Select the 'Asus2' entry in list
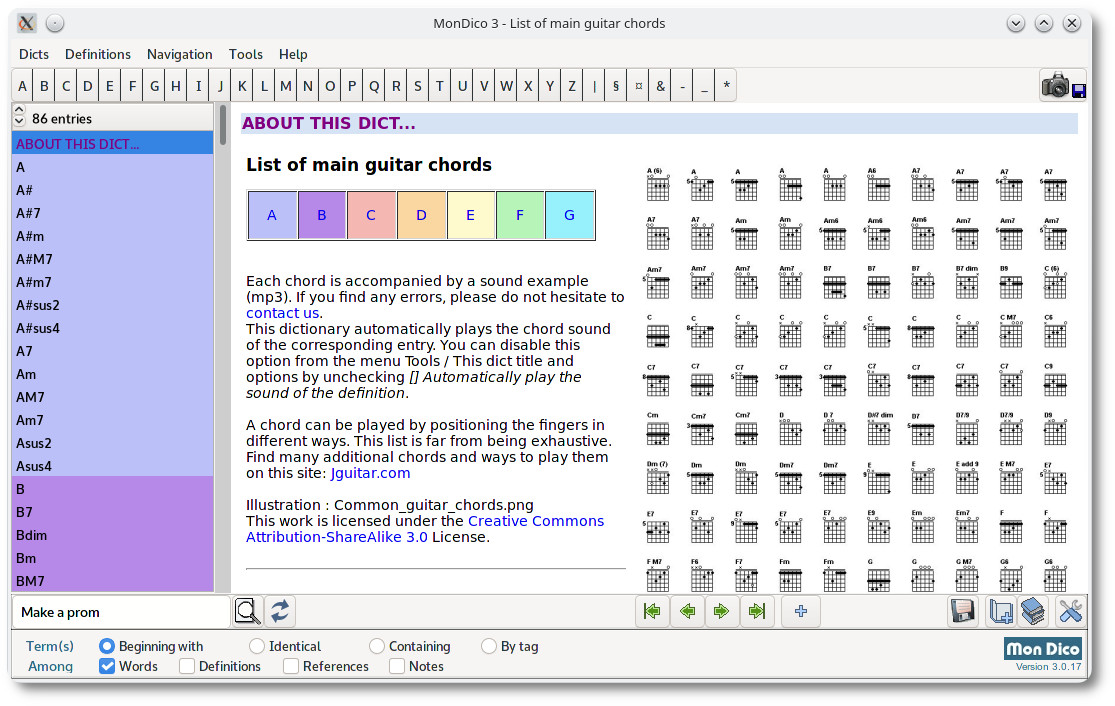 [112, 443]
